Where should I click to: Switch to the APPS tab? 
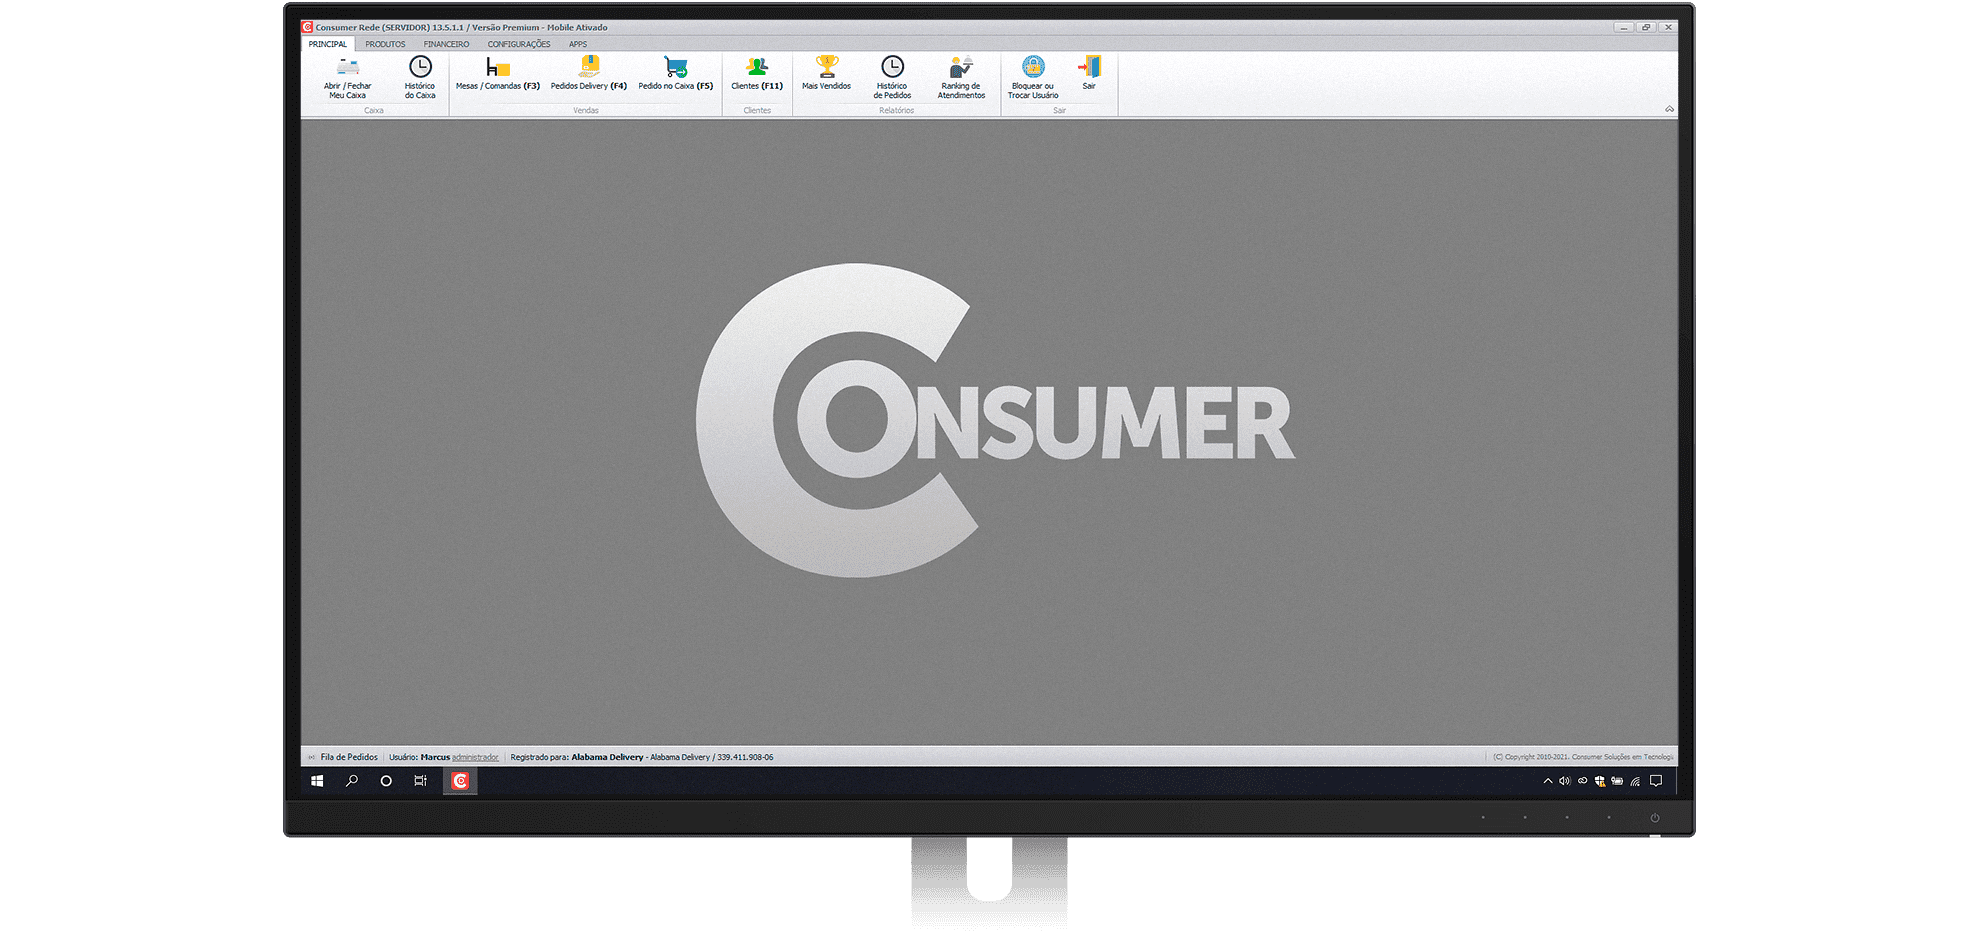pyautogui.click(x=578, y=44)
